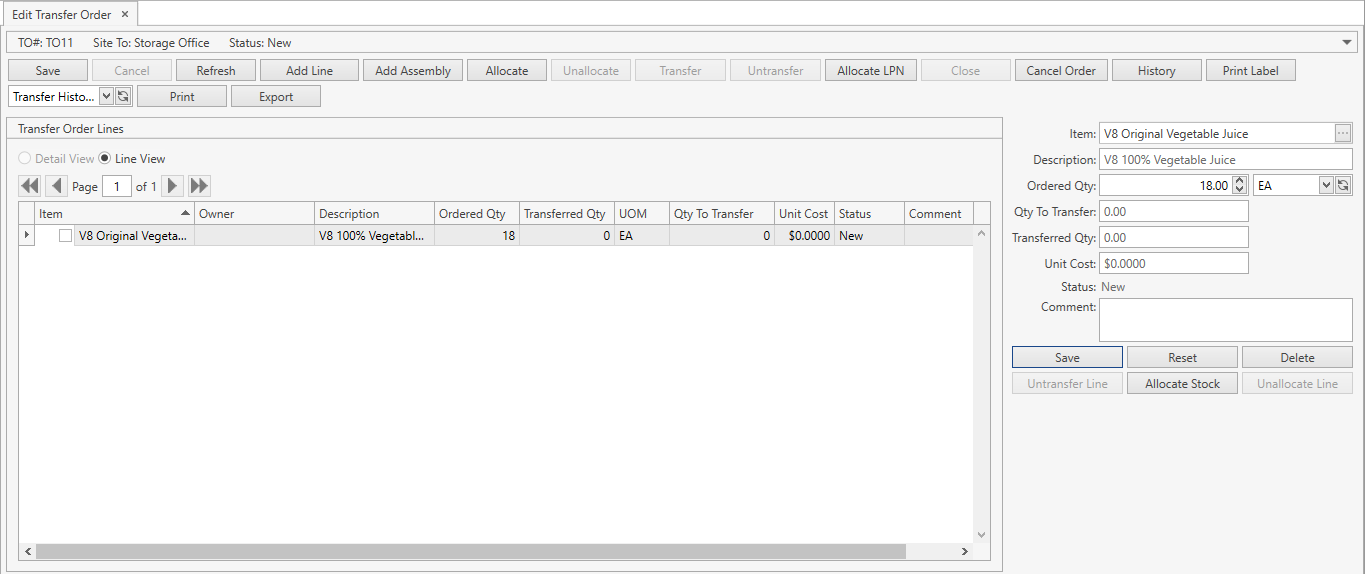Click the Allocate Stock button

1182,384
